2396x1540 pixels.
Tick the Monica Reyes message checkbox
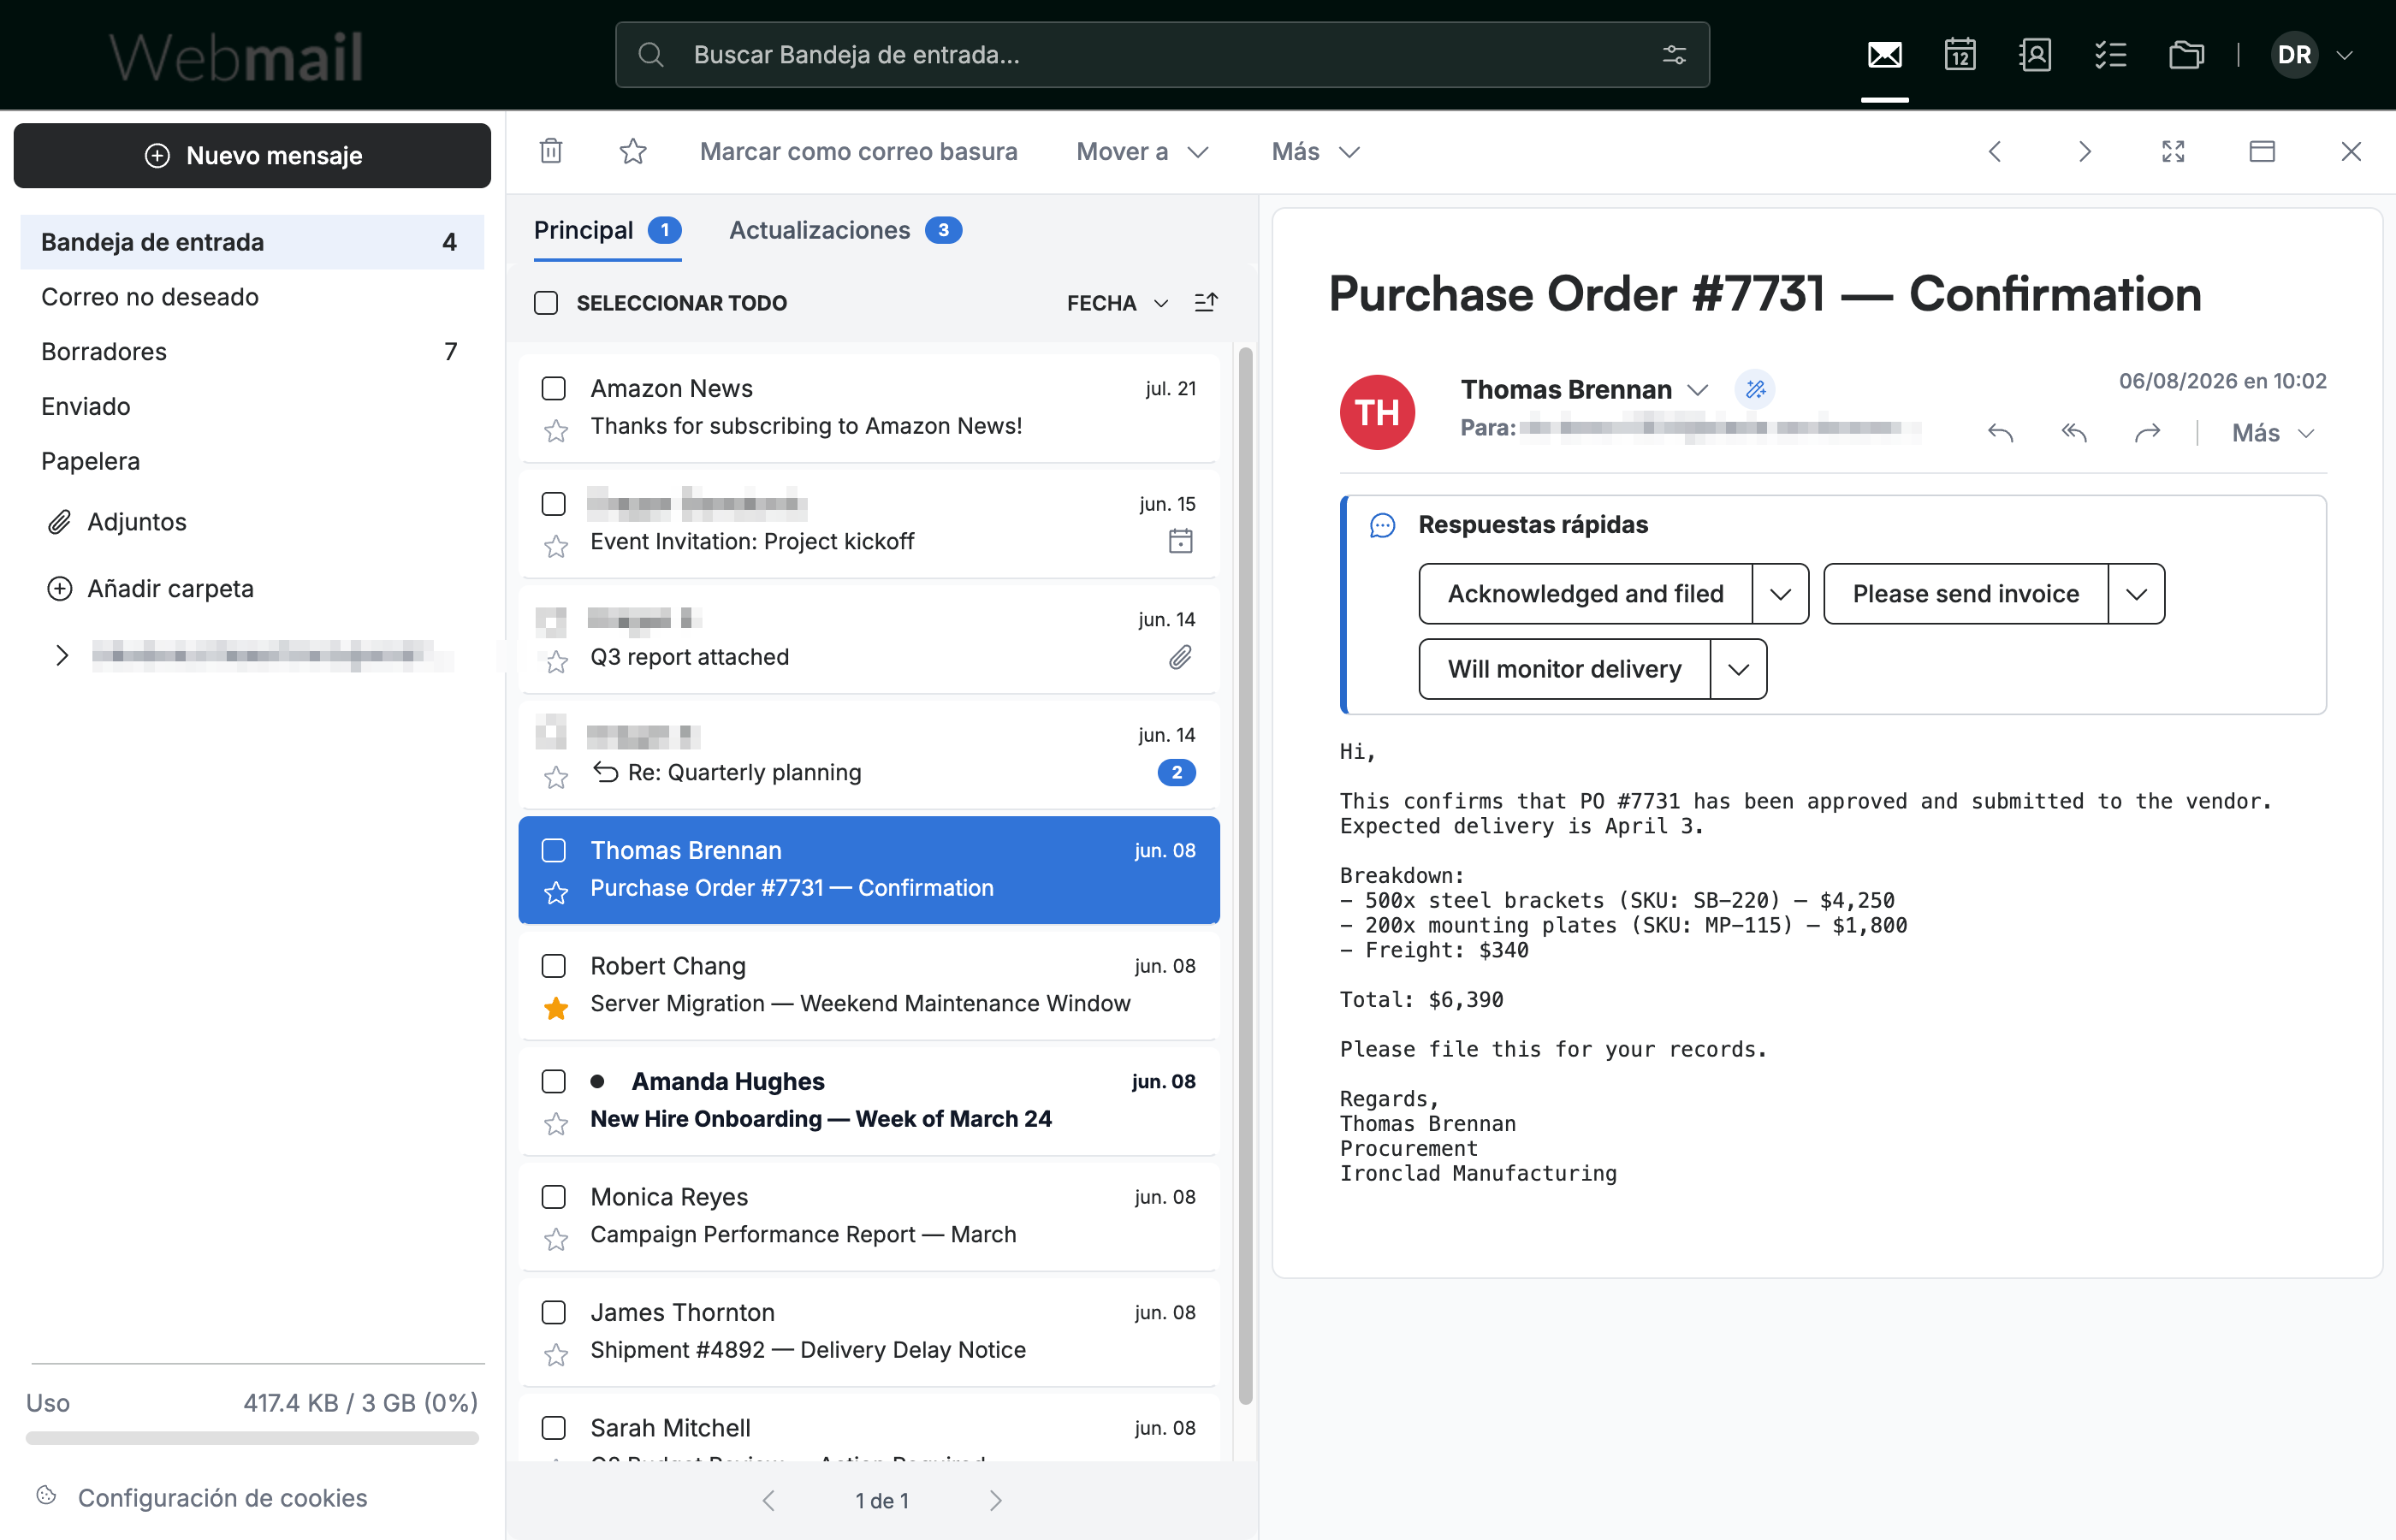pyautogui.click(x=553, y=1197)
